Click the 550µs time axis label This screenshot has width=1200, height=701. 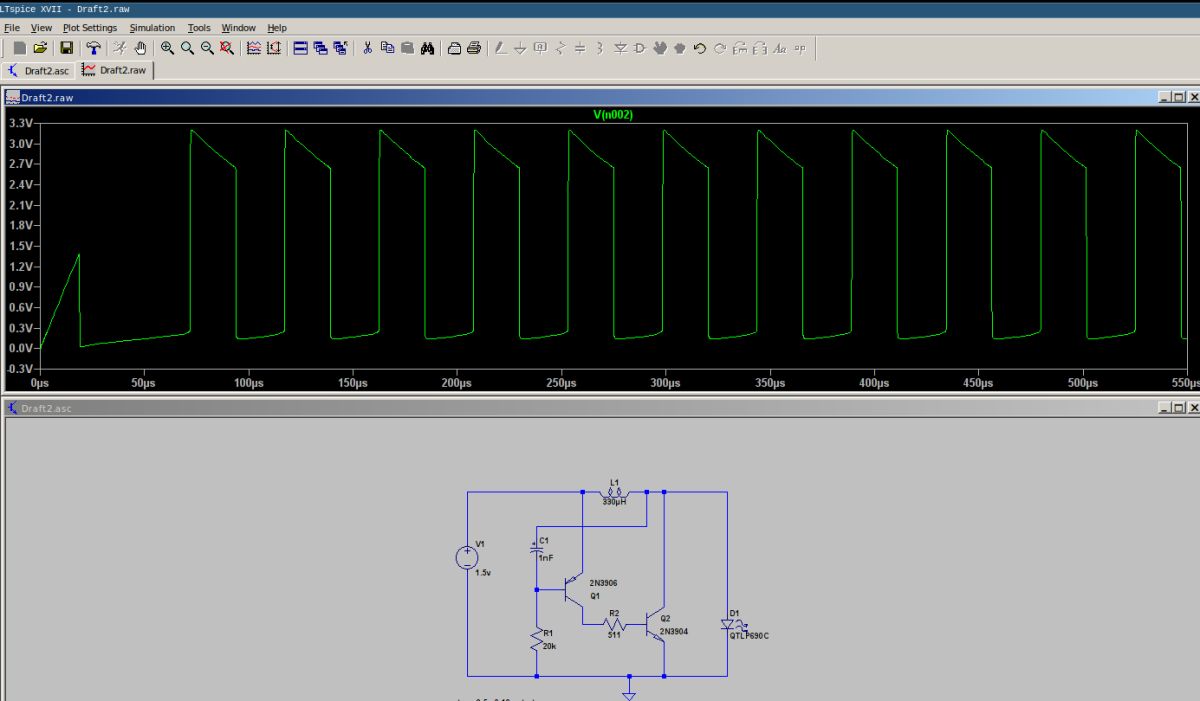[1183, 384]
